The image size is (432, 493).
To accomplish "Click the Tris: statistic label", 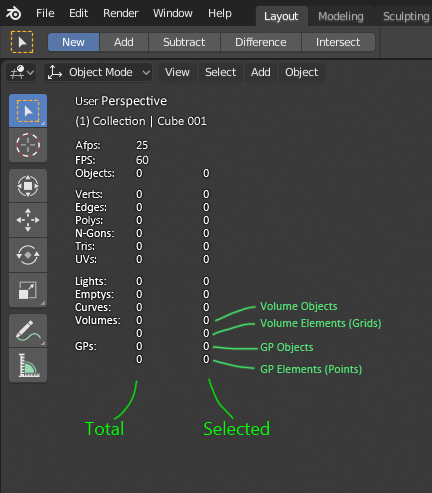I will click(85, 246).
